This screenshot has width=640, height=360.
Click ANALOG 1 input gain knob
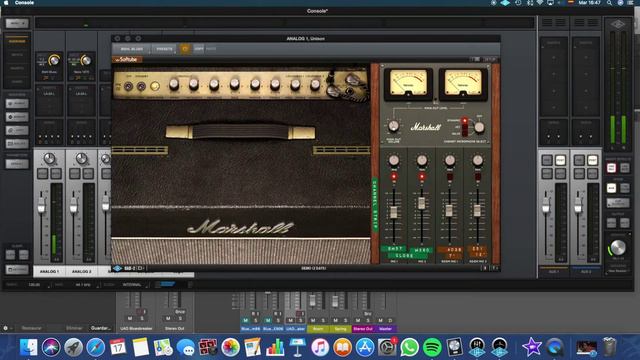(x=54, y=61)
